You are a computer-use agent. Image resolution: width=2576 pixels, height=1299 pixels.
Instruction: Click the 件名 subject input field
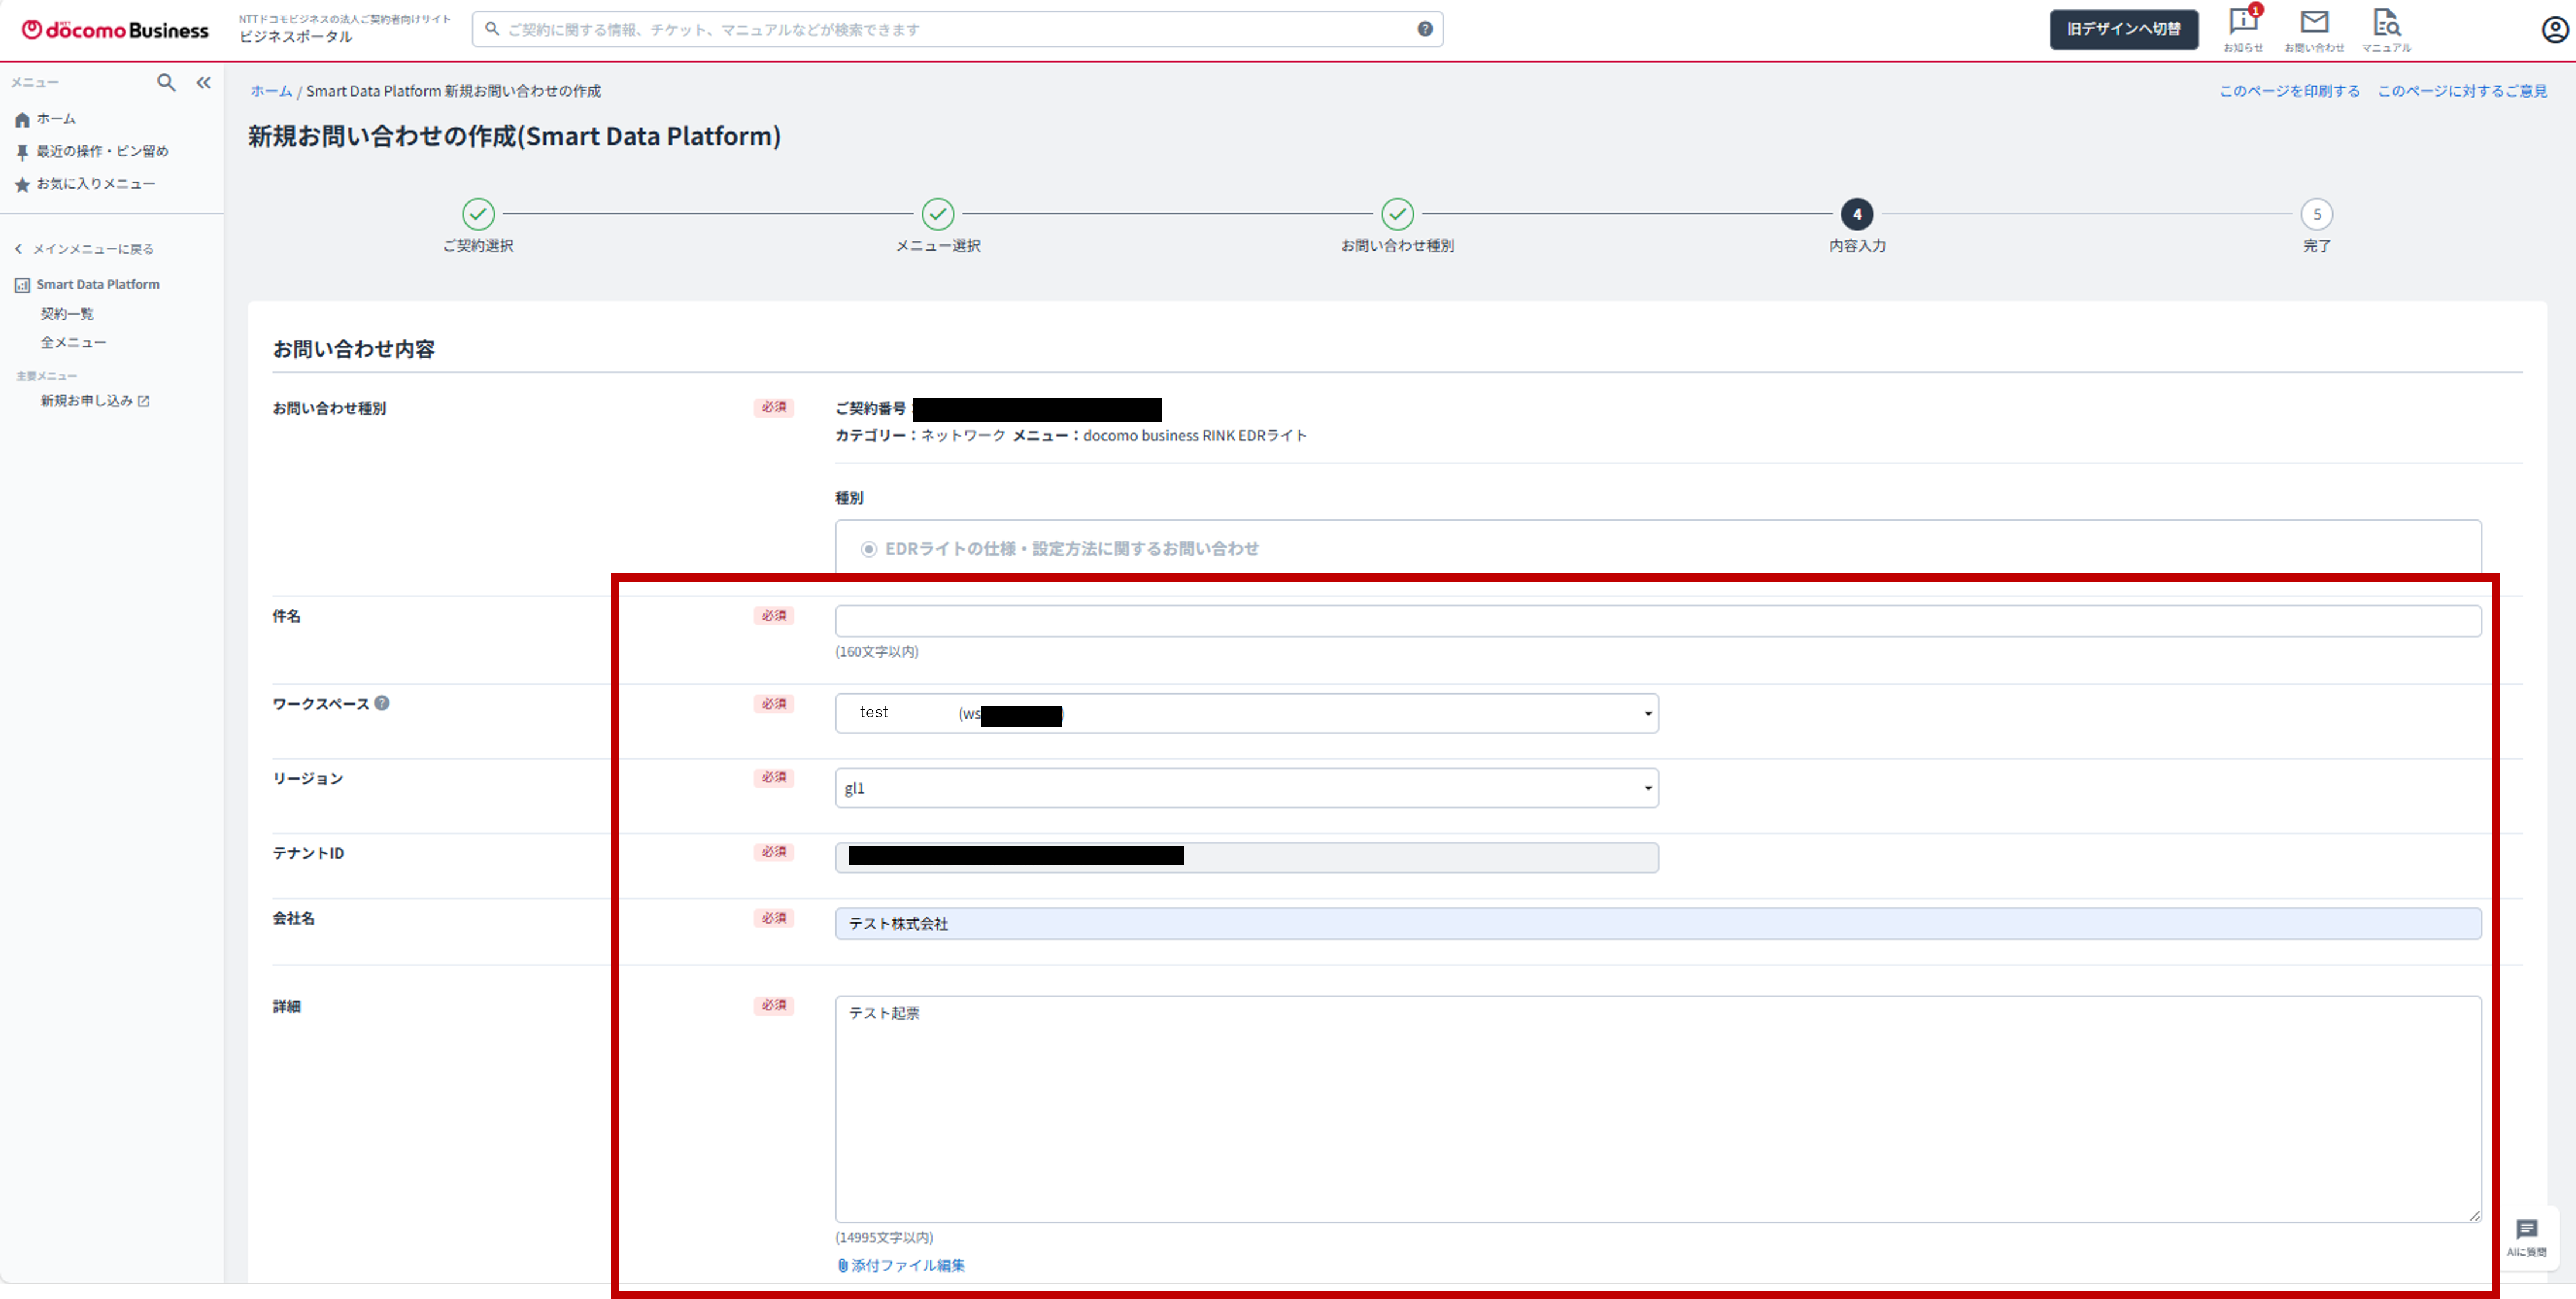click(x=1657, y=621)
